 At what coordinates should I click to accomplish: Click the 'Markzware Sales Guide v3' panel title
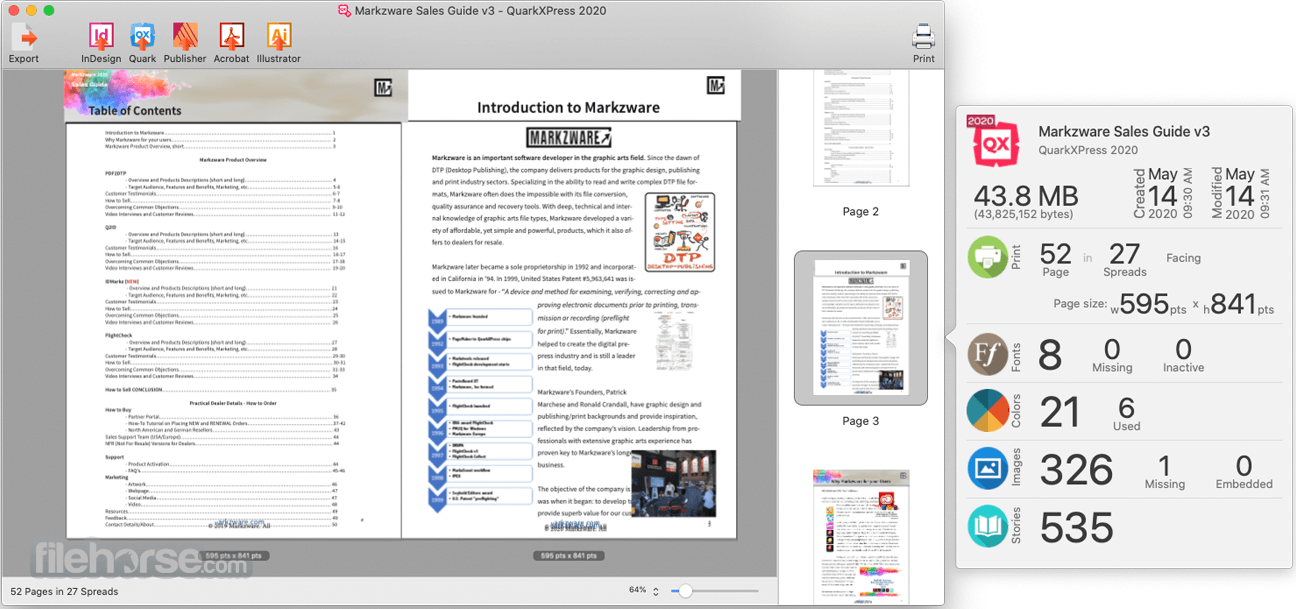pyautogui.click(x=1124, y=131)
